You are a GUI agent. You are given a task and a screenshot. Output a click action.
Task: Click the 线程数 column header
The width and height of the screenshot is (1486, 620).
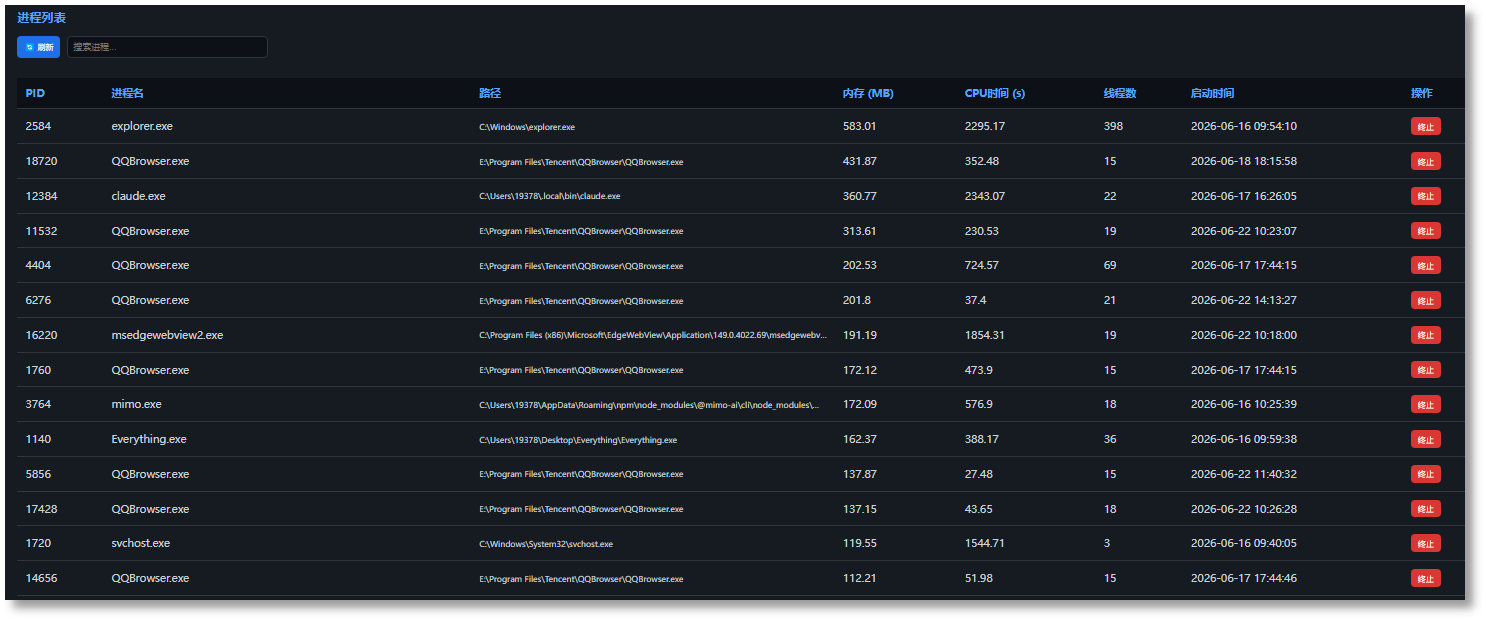1120,93
